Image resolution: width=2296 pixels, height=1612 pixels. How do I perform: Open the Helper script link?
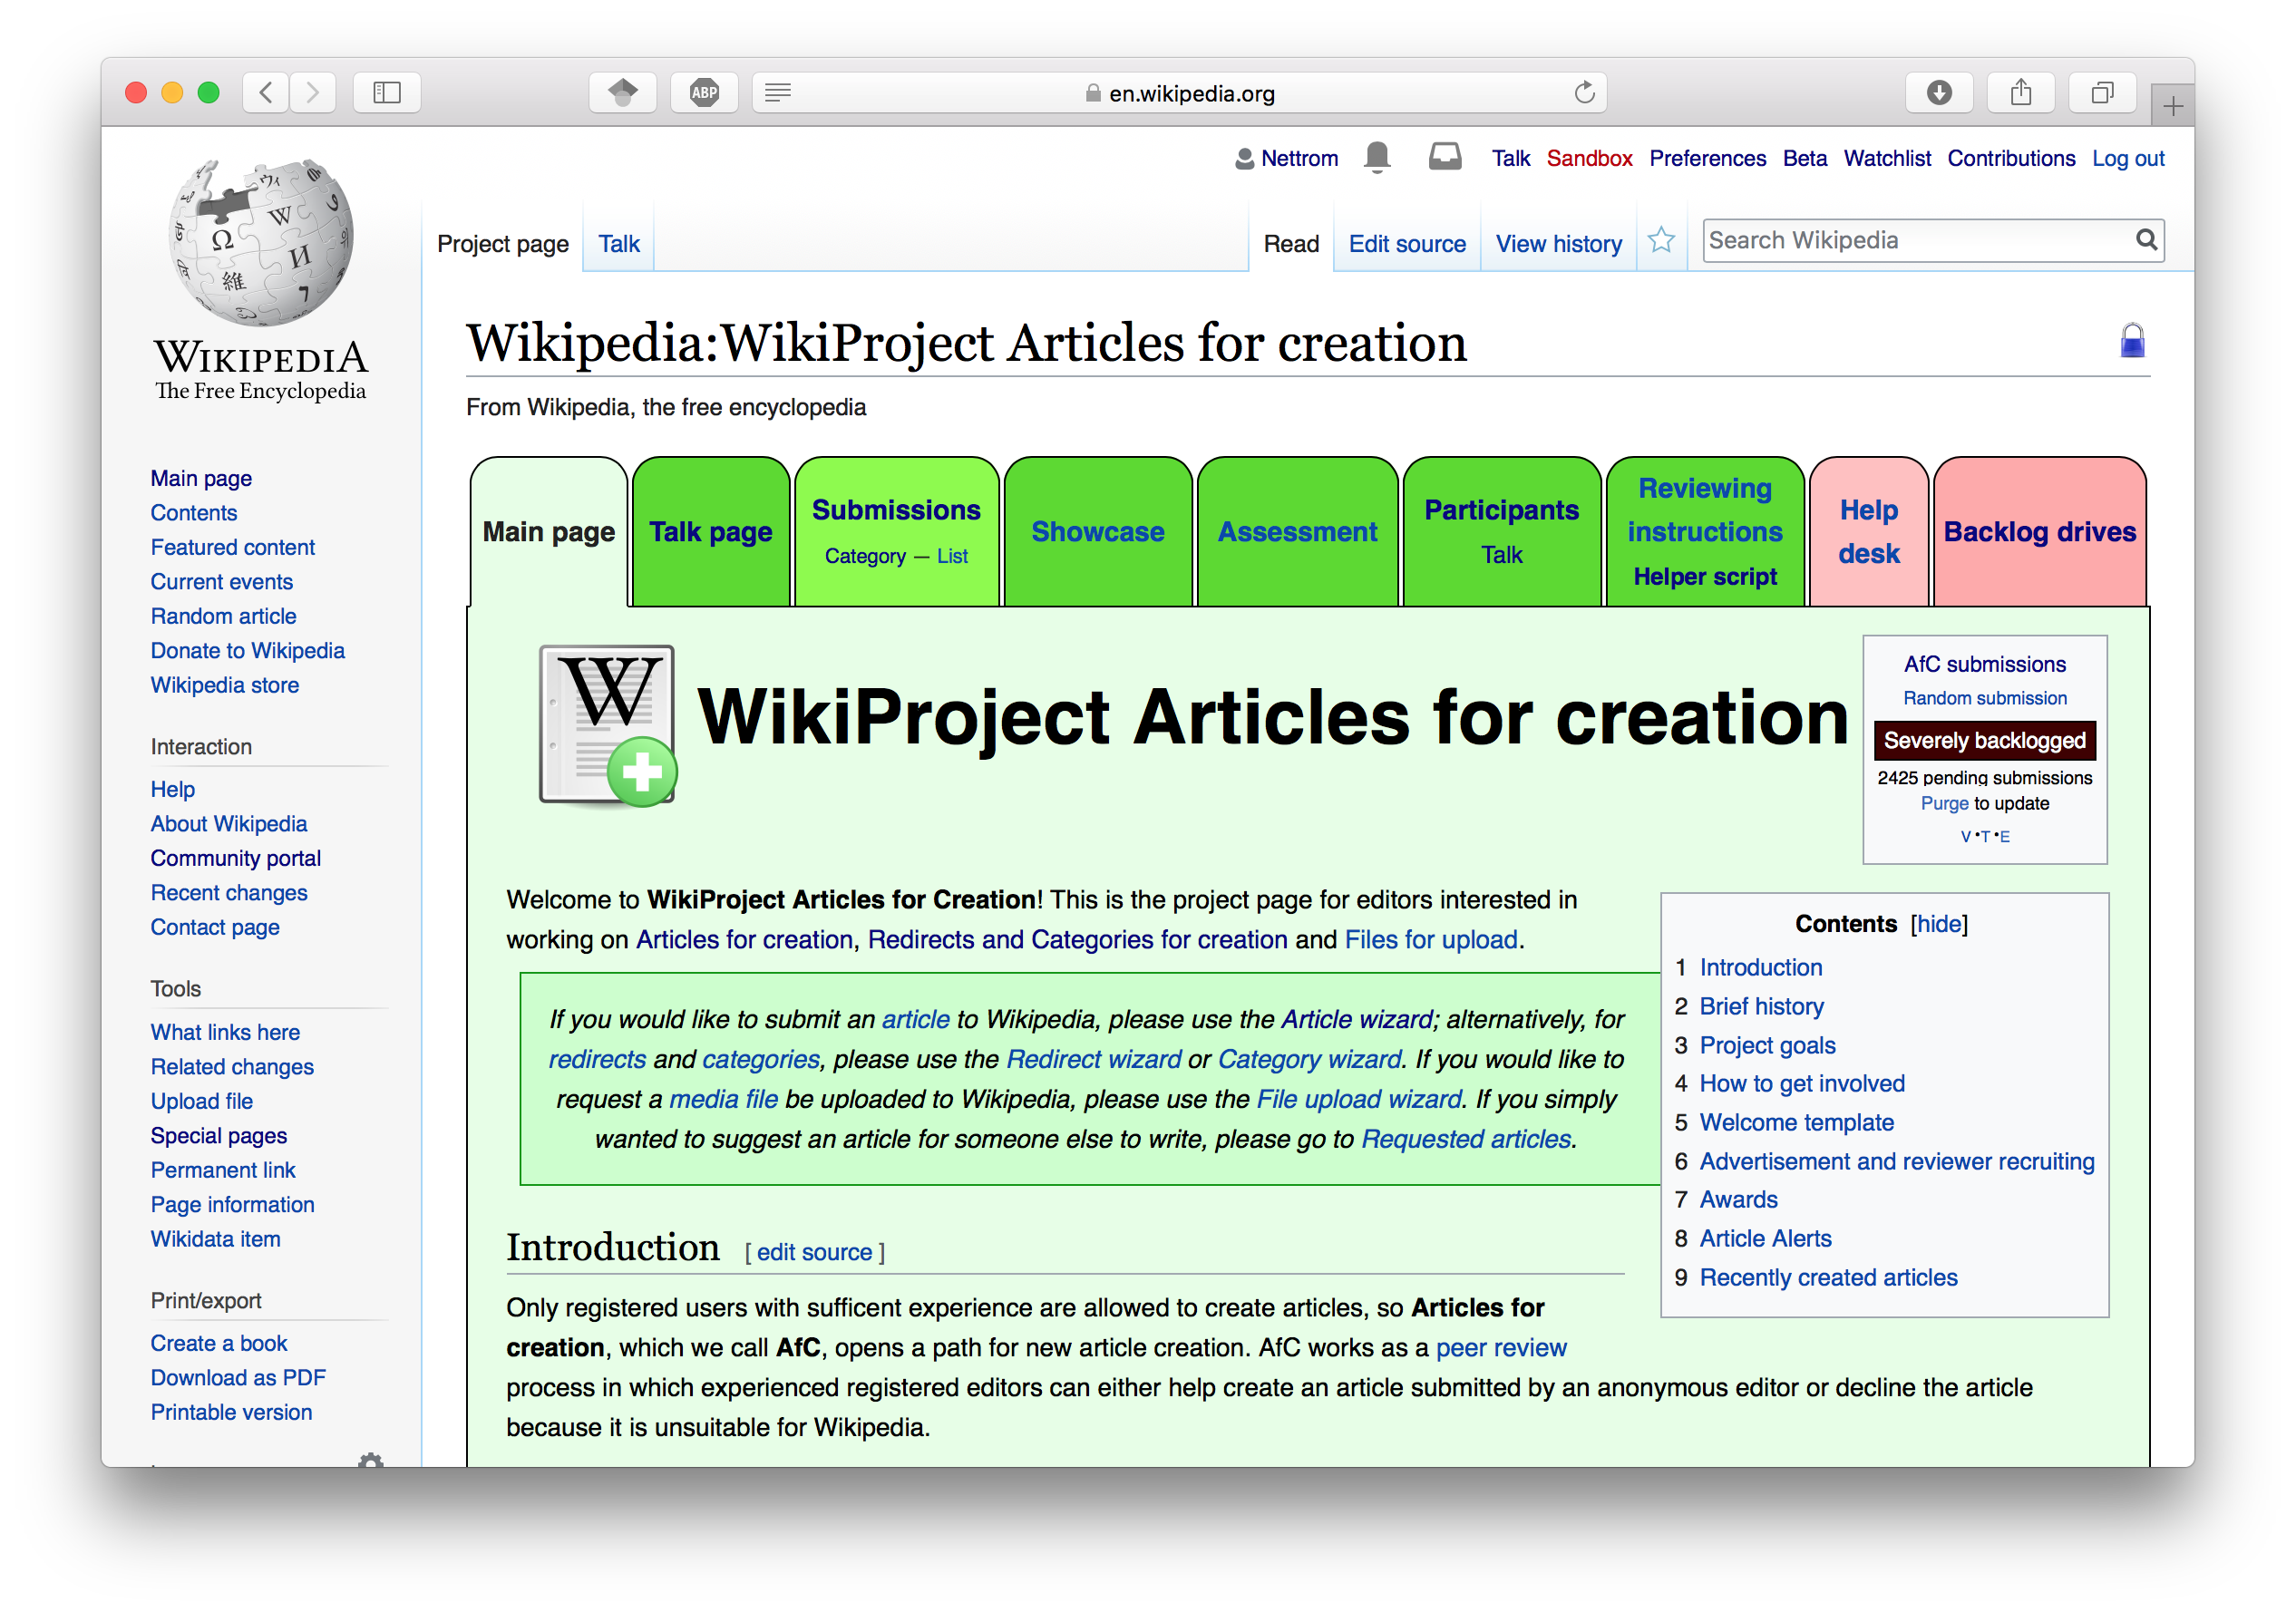coord(1705,577)
